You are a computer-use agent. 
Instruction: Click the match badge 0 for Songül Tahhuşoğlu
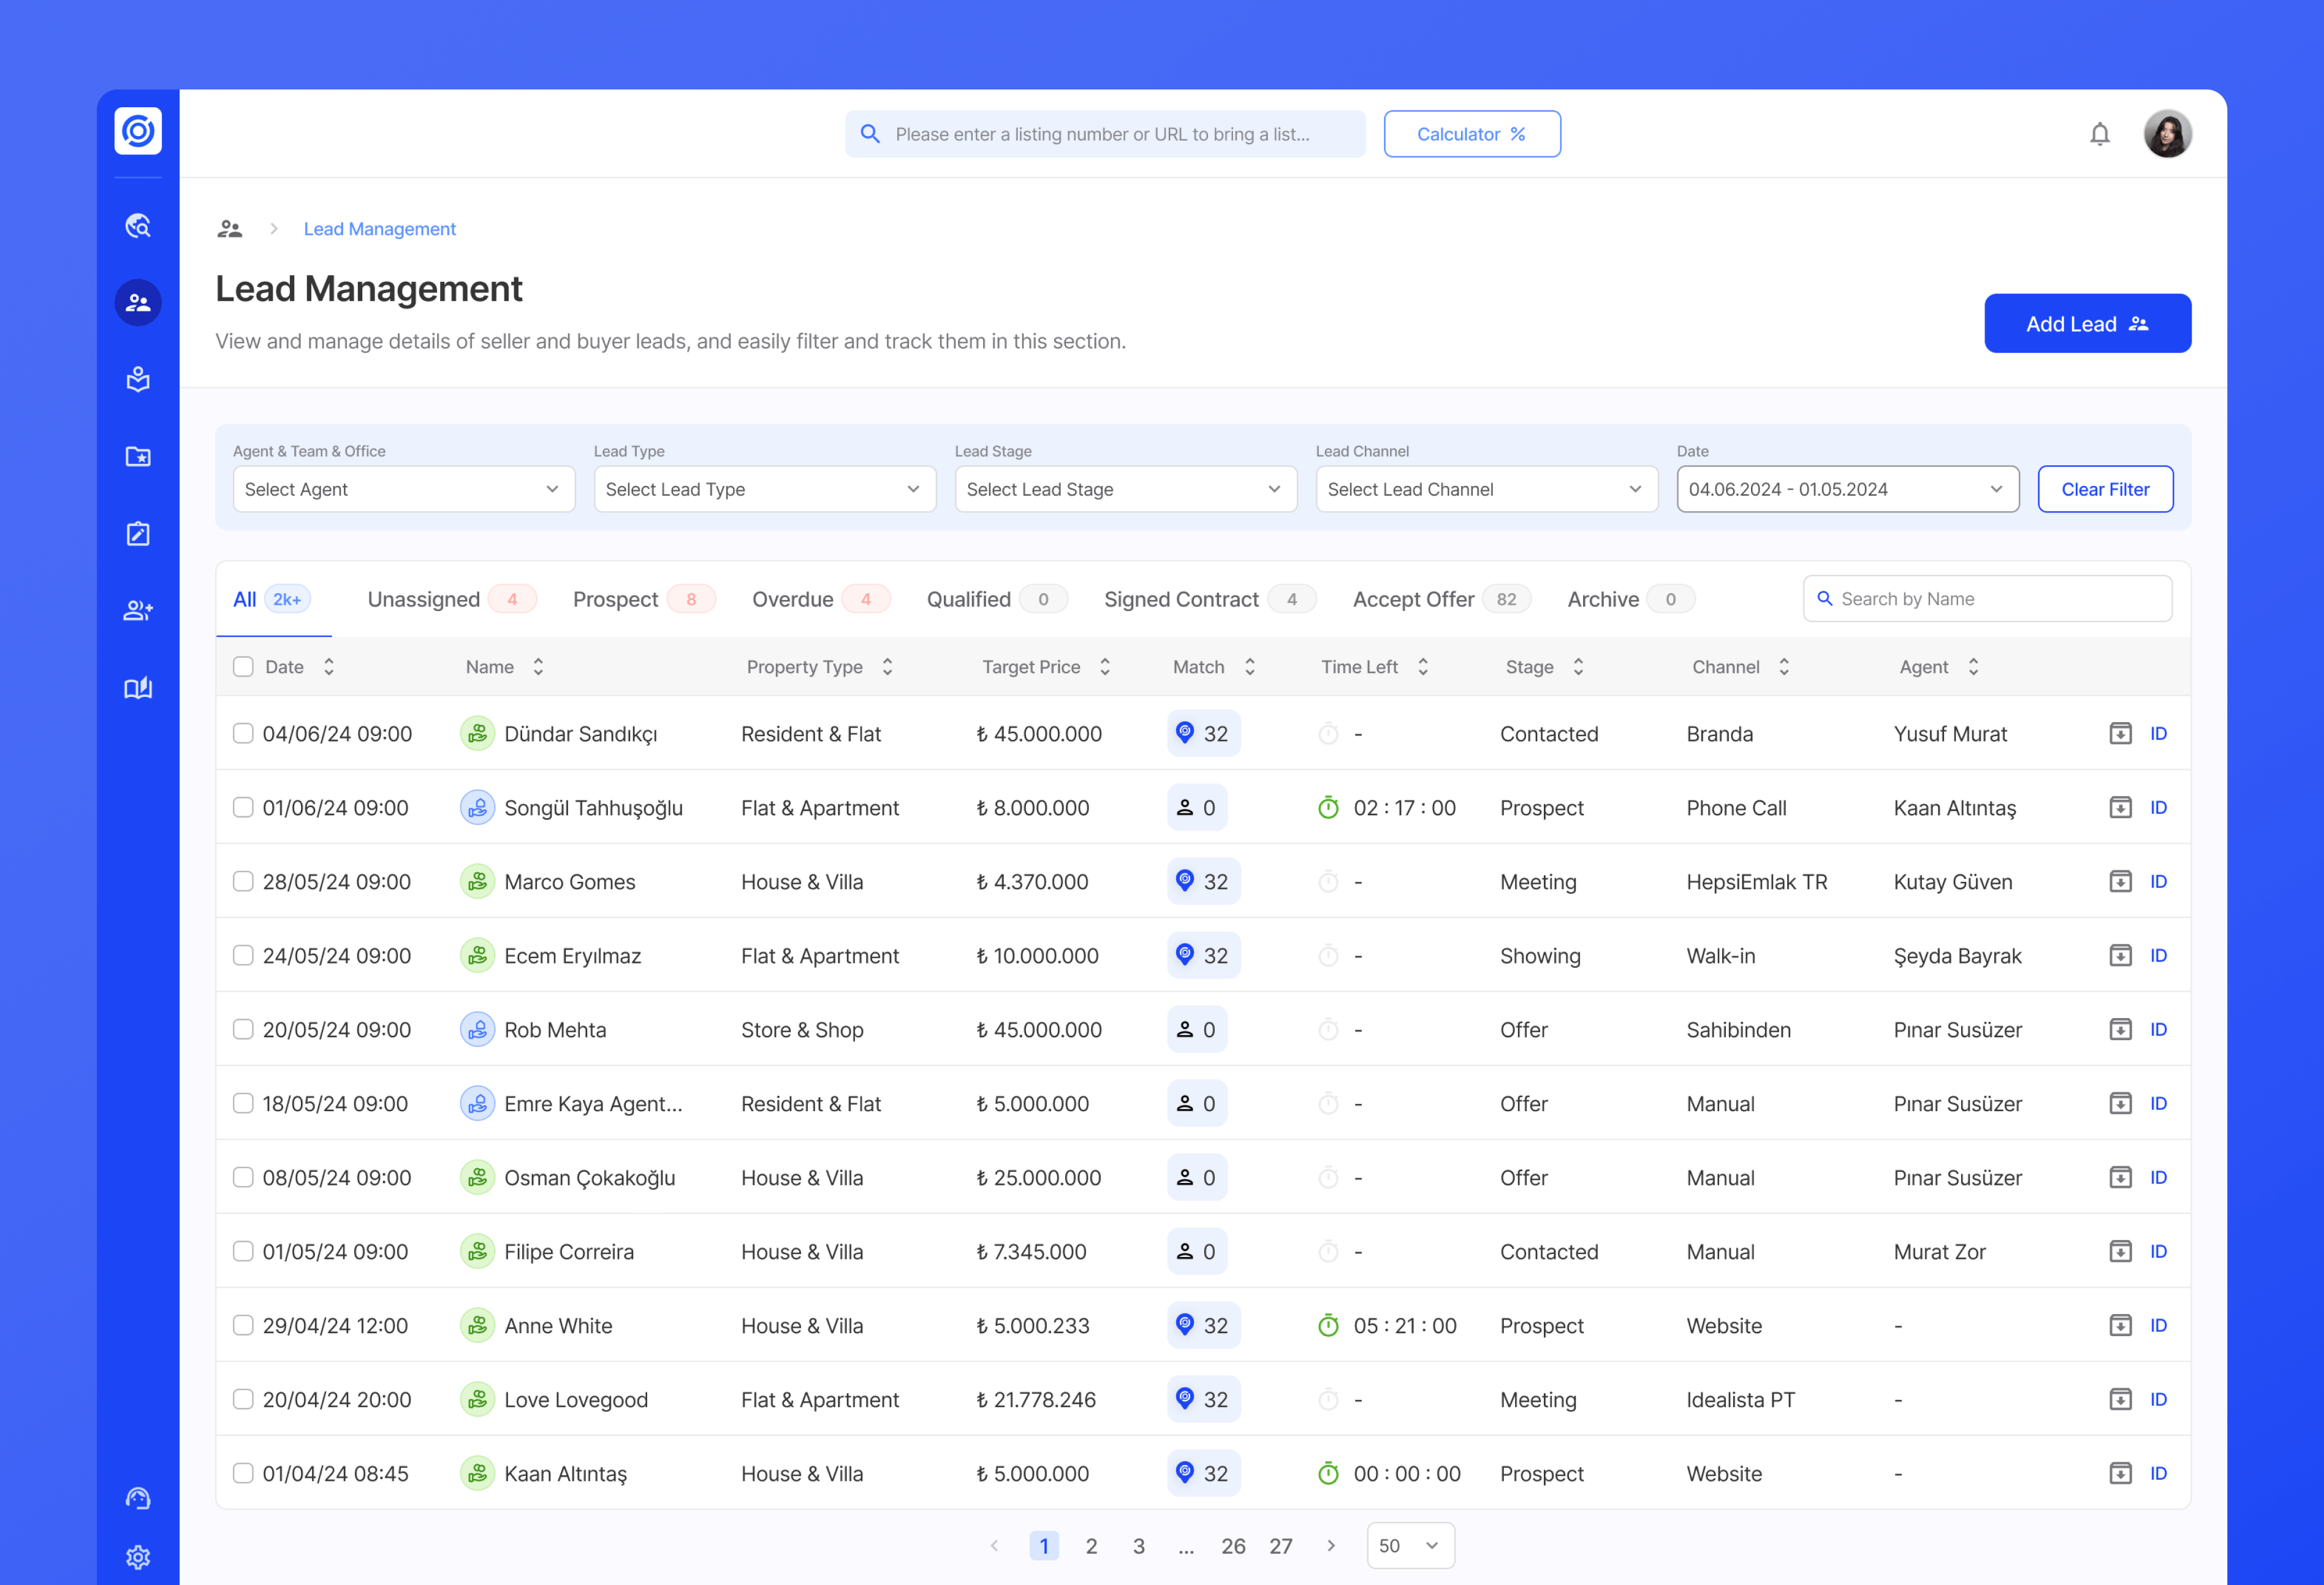1197,807
